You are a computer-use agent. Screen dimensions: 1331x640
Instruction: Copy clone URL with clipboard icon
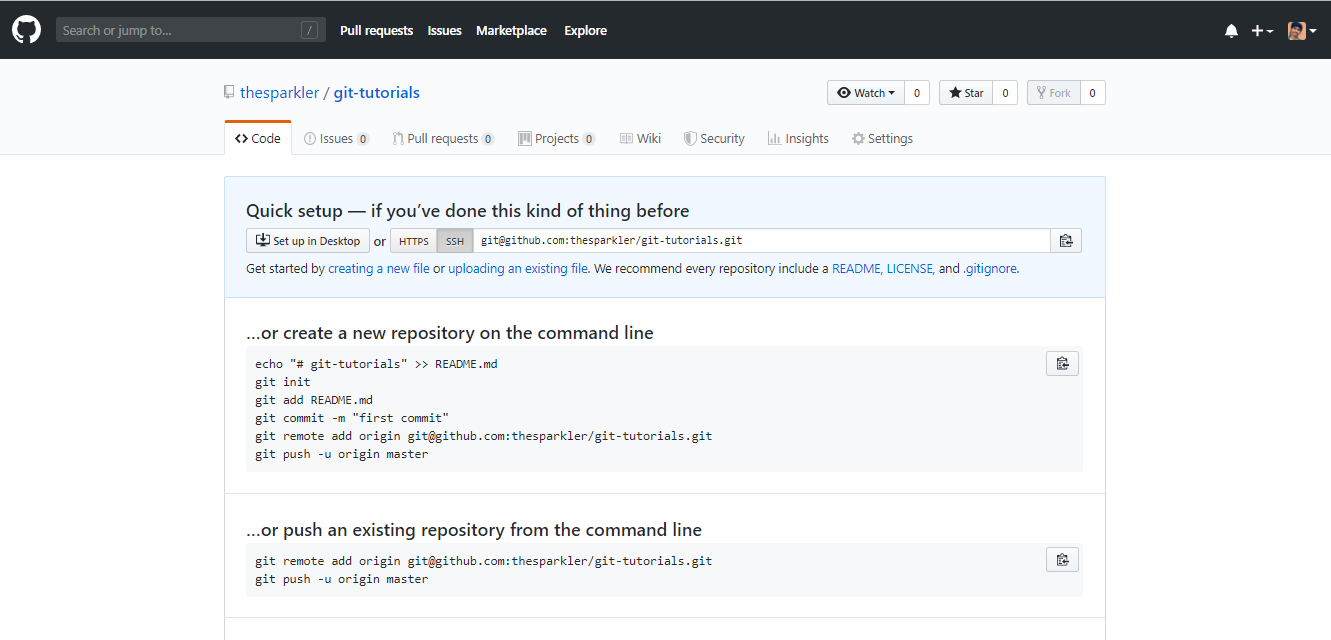[1066, 241]
